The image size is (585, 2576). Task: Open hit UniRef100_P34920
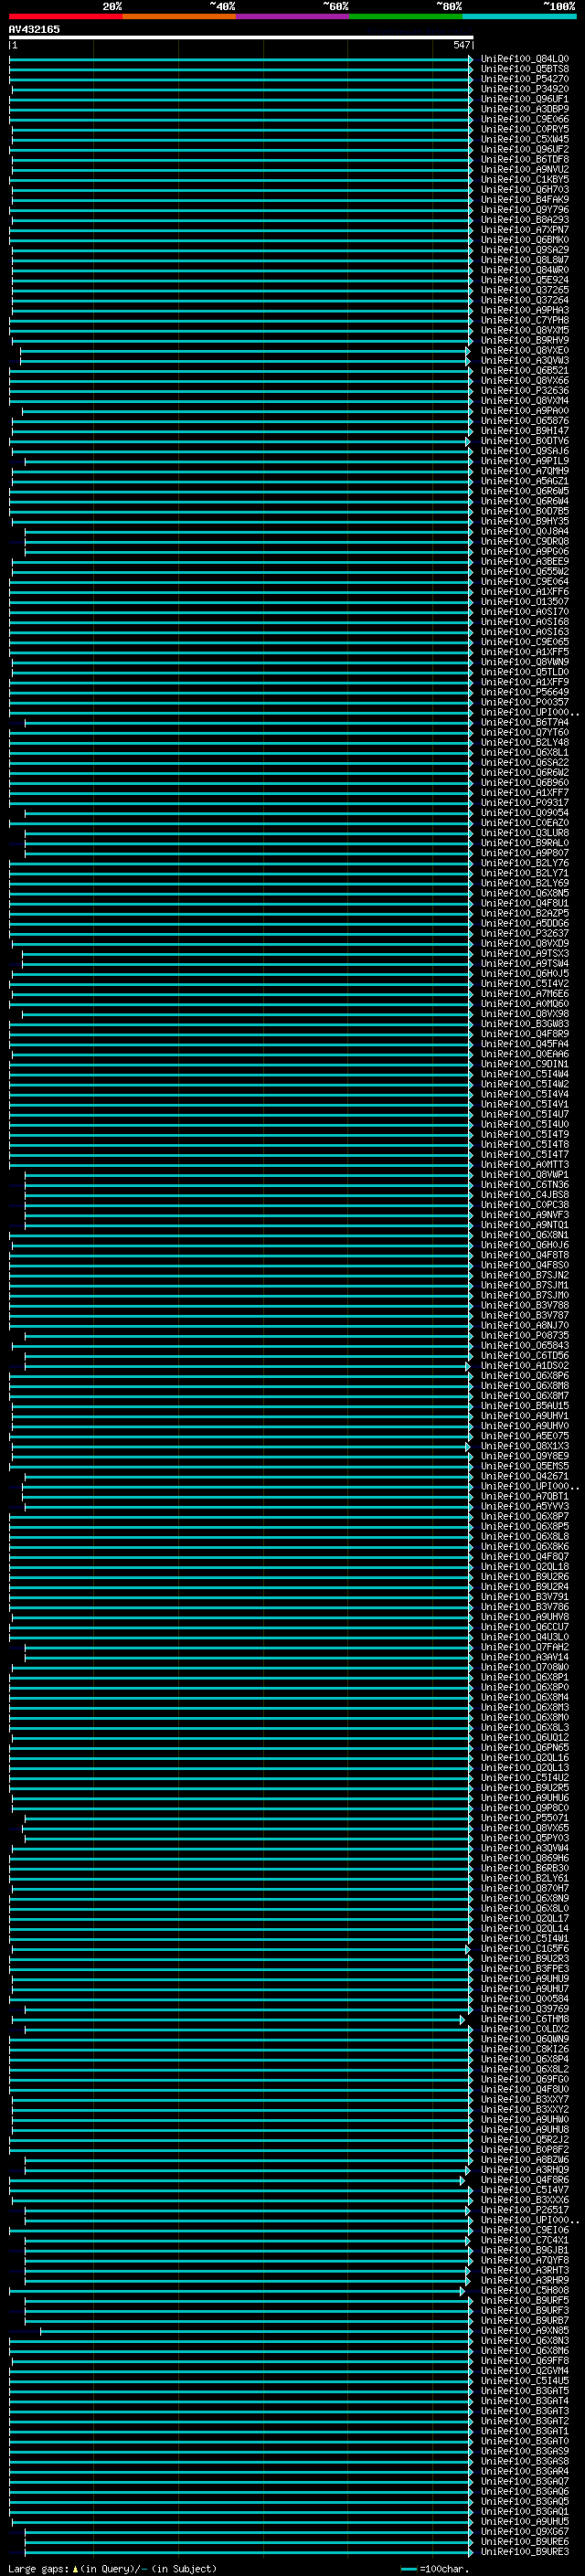click(x=524, y=89)
